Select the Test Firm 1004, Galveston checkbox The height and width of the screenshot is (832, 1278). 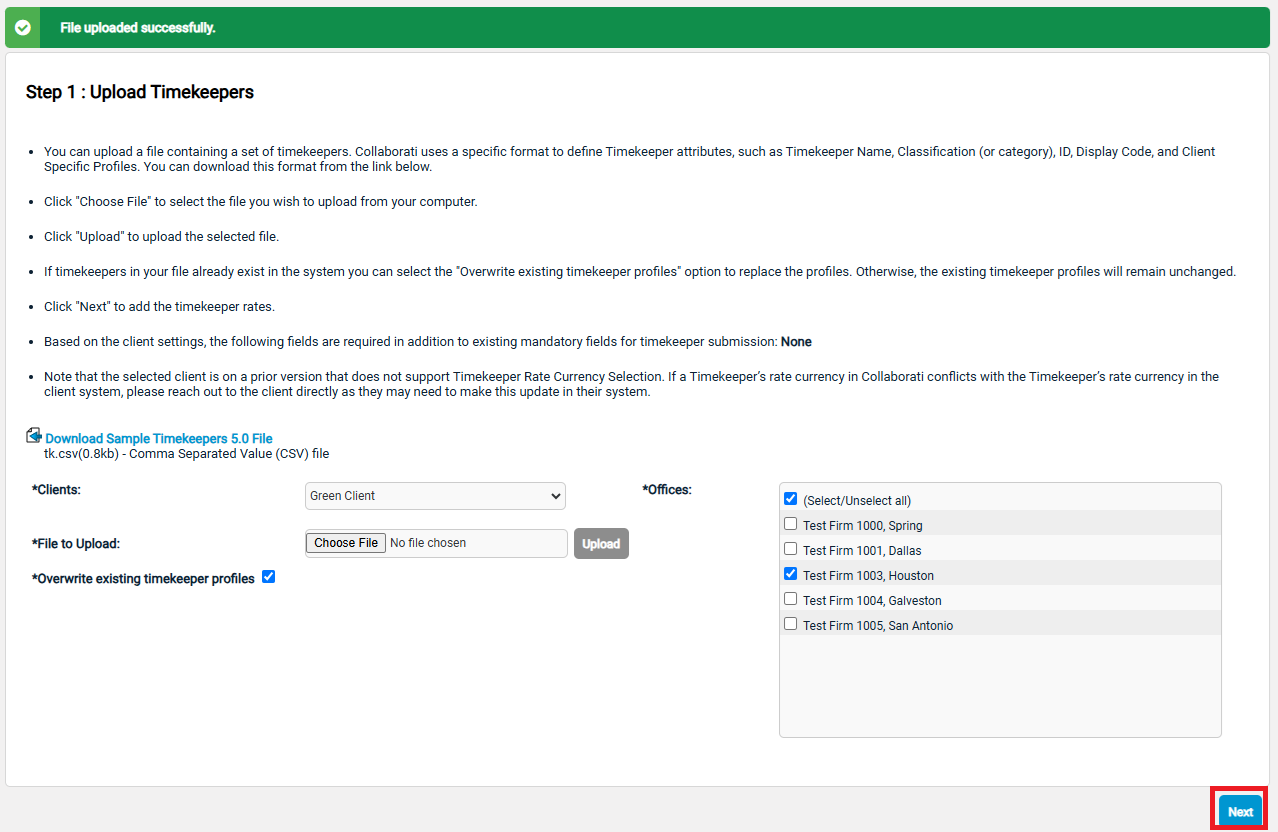(791, 599)
